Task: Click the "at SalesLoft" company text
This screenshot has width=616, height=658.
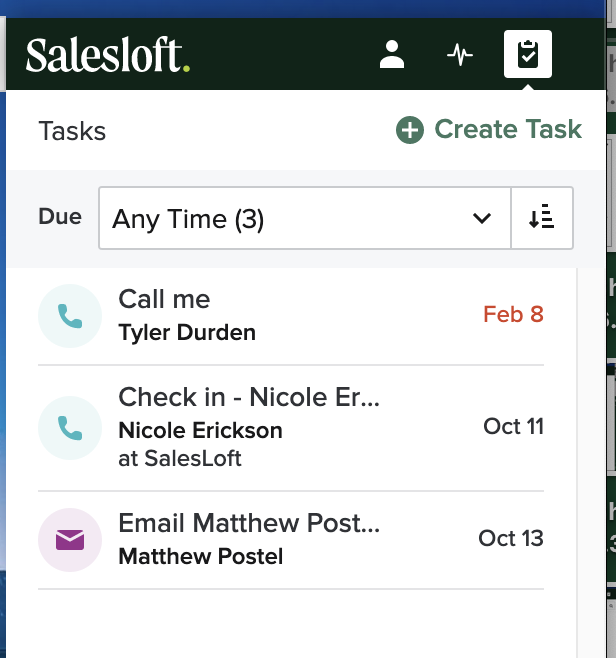Action: 180,459
